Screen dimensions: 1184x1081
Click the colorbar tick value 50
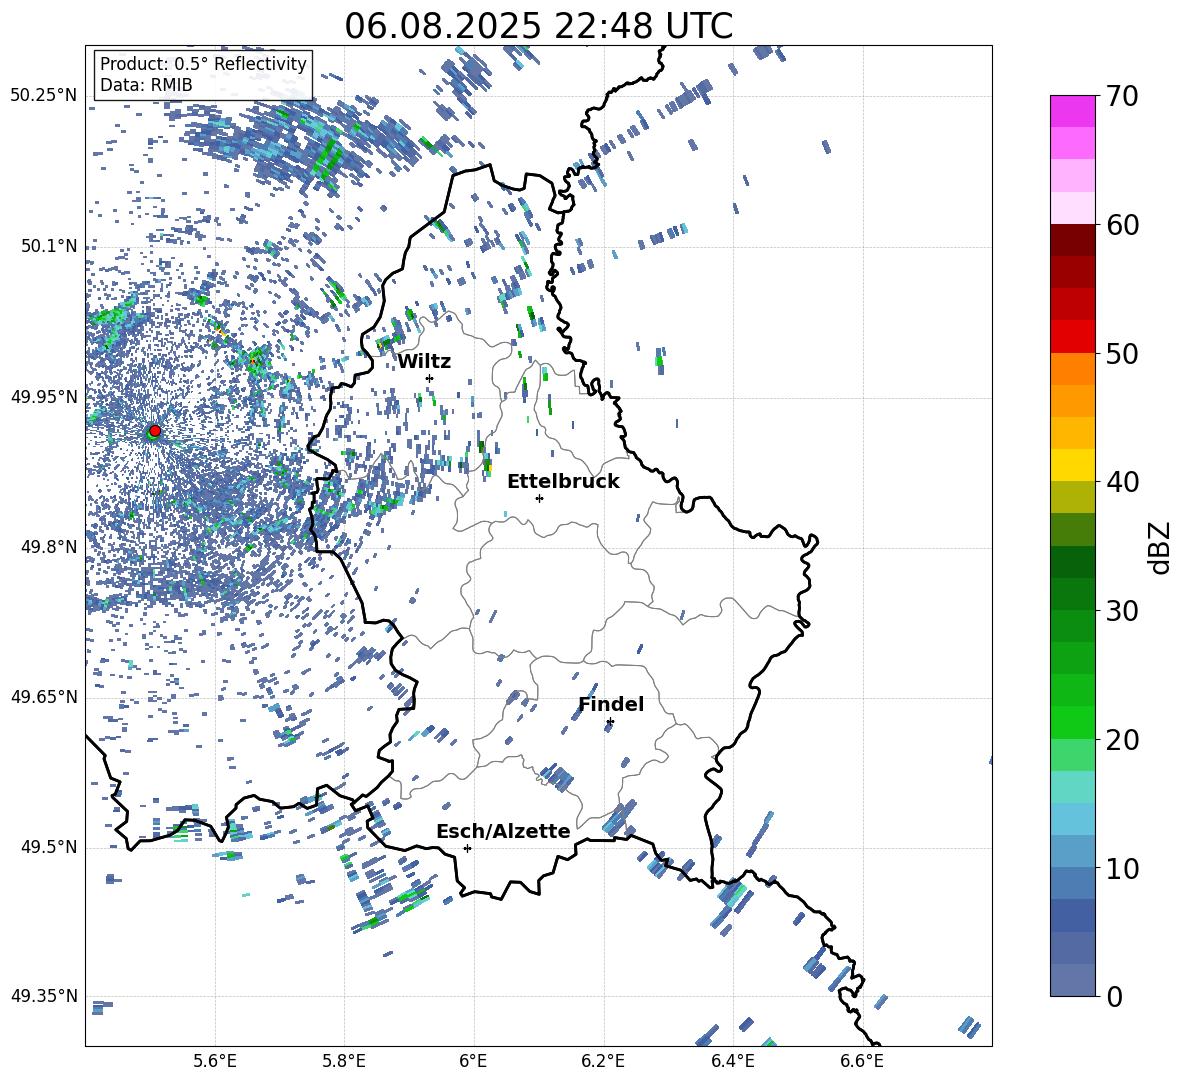pos(1122,353)
